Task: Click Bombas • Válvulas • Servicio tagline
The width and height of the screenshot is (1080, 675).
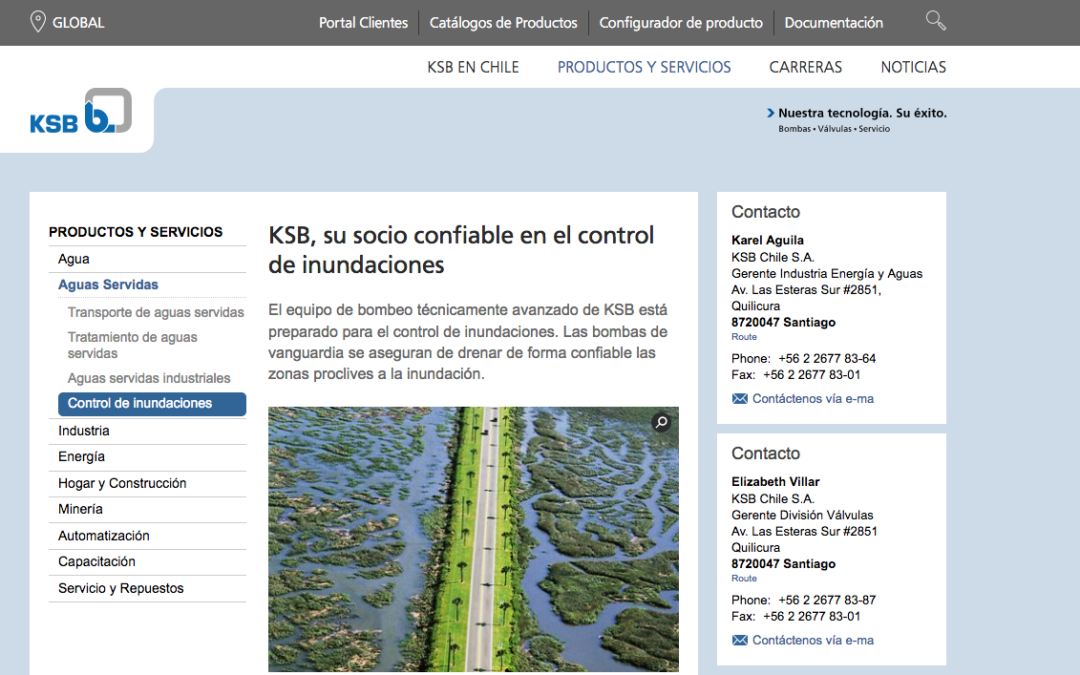Action: coord(834,129)
